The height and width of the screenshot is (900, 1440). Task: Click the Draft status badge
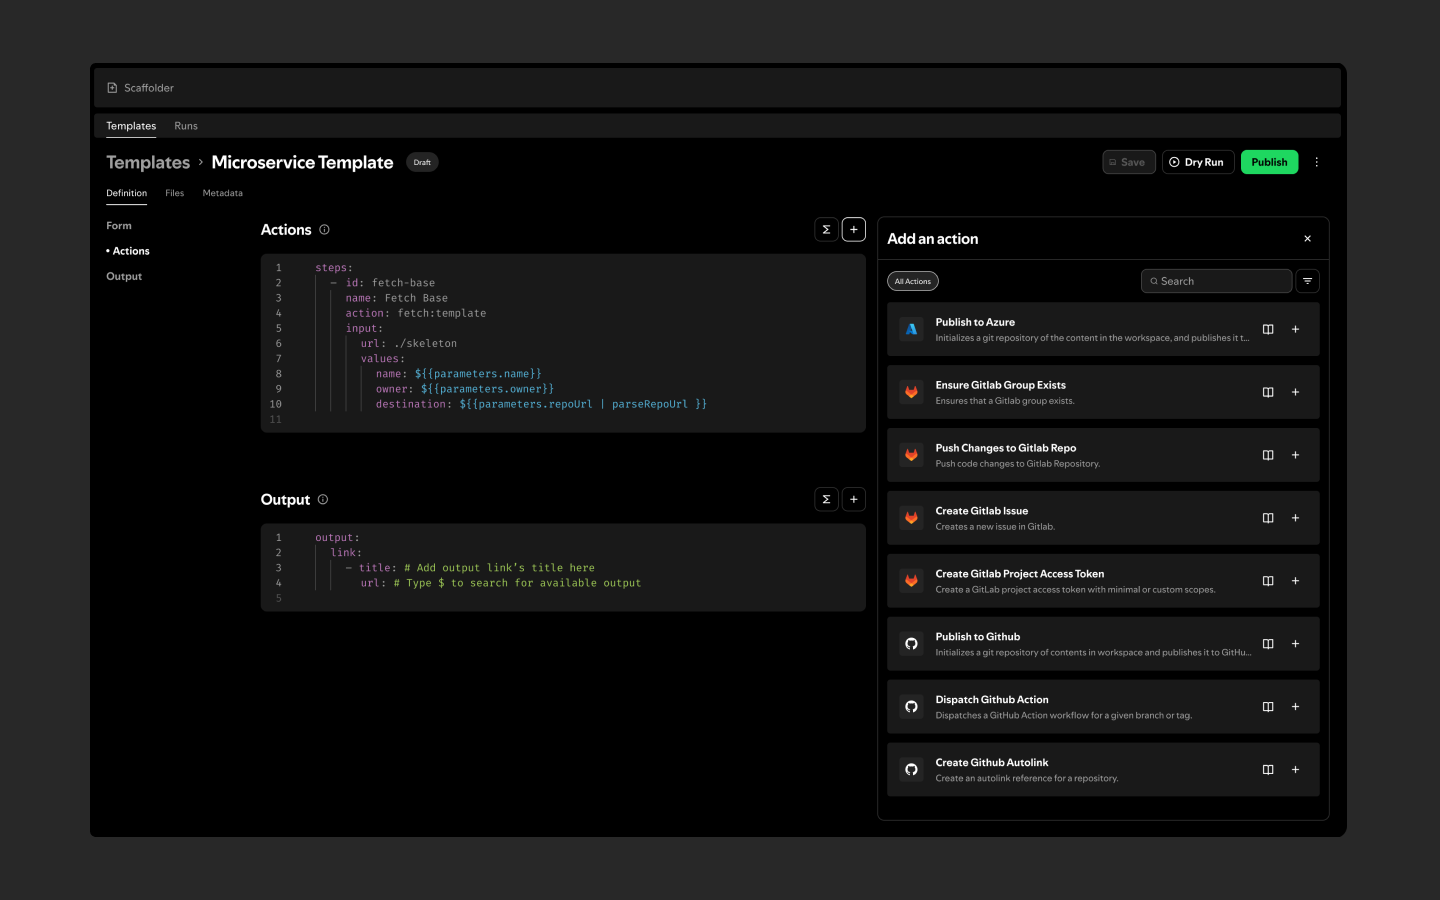(422, 162)
